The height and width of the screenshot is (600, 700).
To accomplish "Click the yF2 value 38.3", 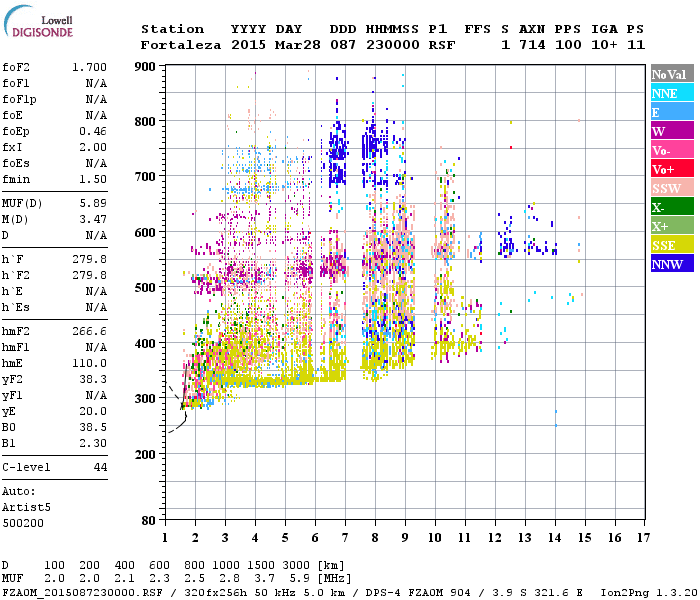I will pos(93,379).
